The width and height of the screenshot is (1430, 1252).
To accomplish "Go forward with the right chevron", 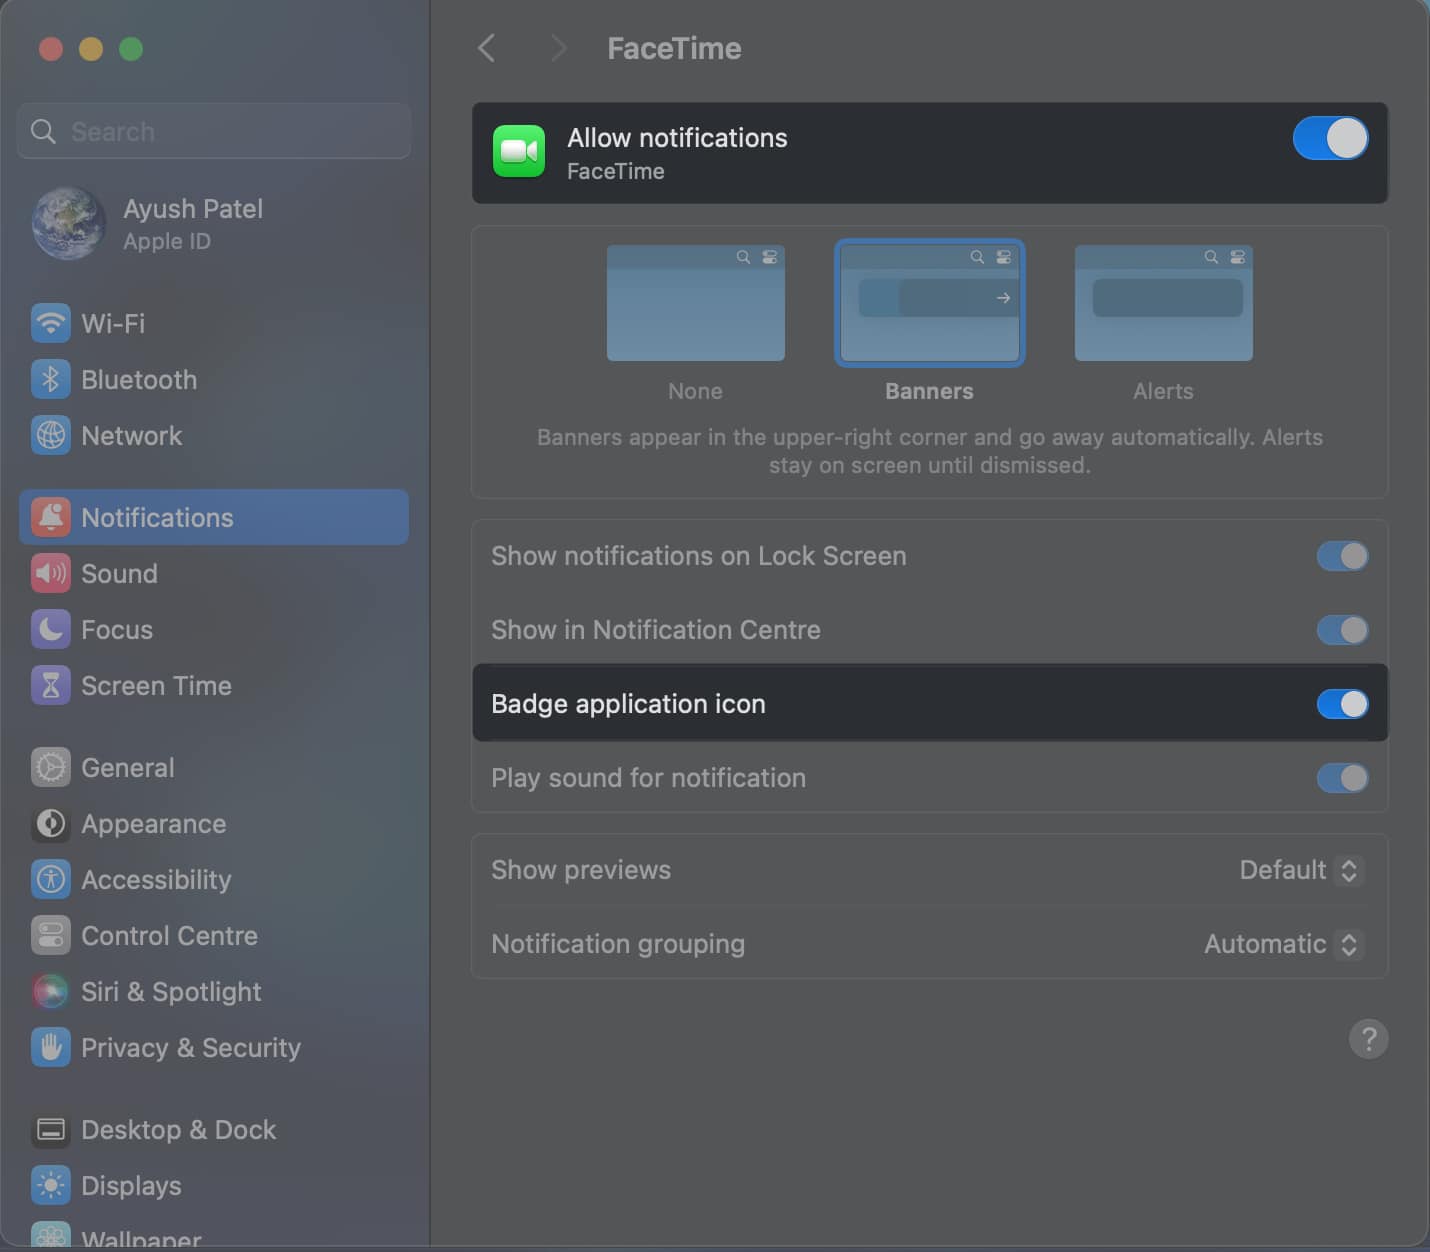I will point(558,48).
